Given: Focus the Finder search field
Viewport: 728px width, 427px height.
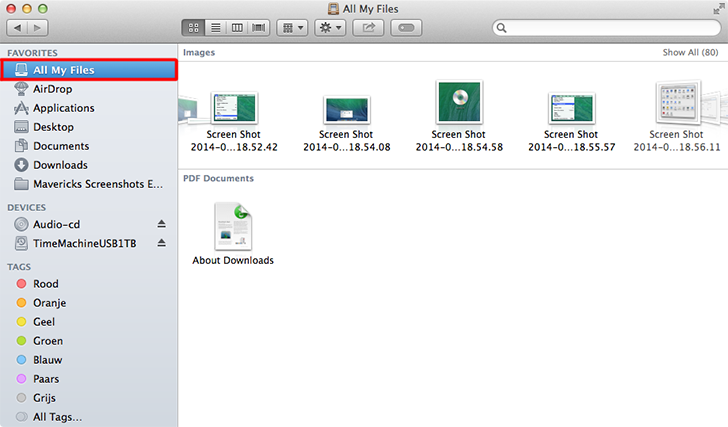Looking at the screenshot, I should (x=607, y=28).
